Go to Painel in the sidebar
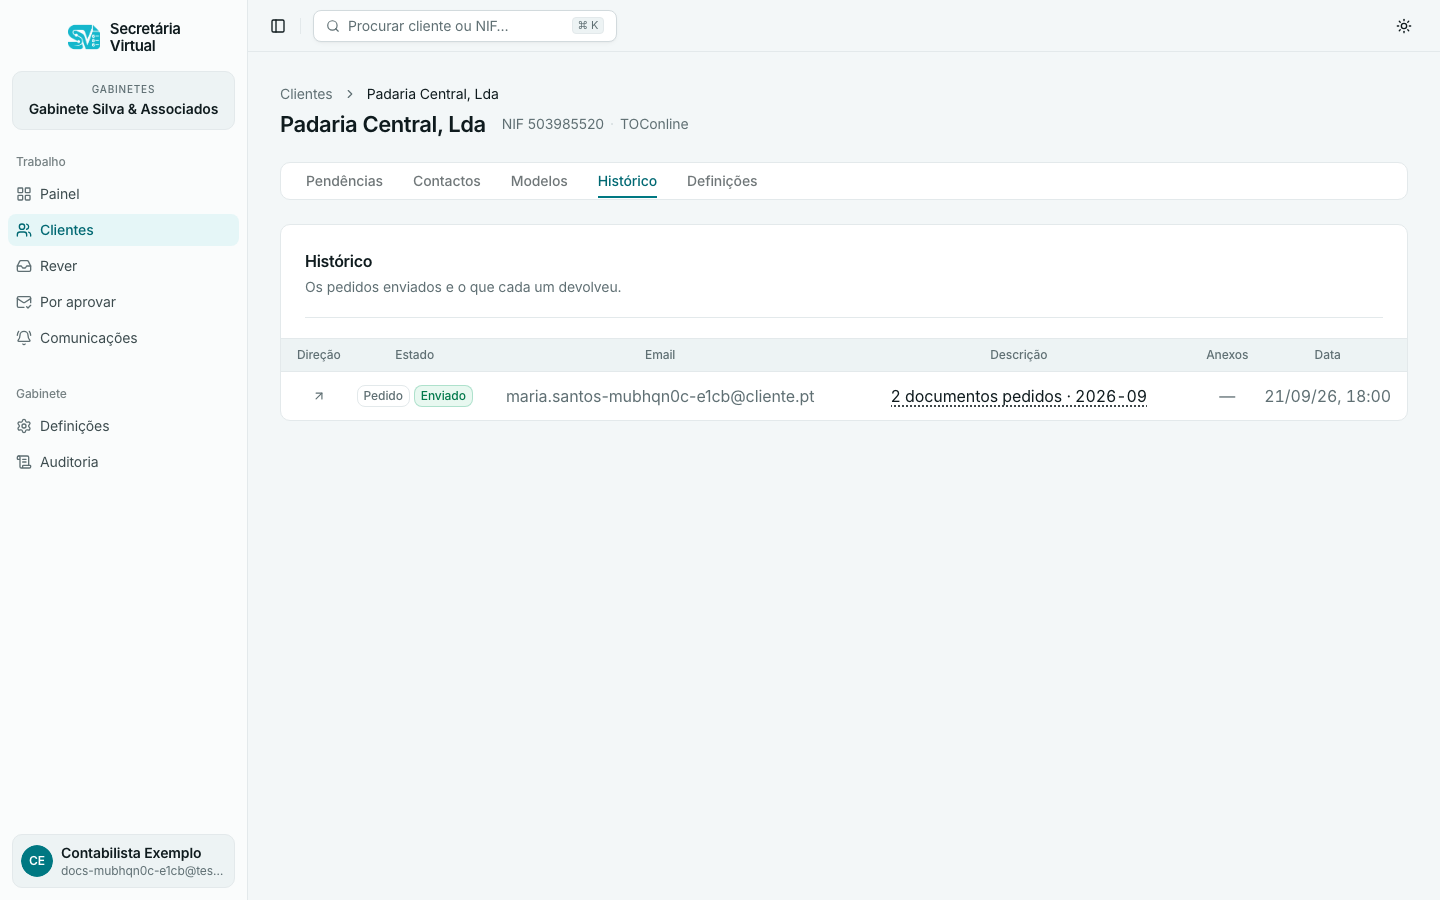The image size is (1440, 900). tap(123, 194)
